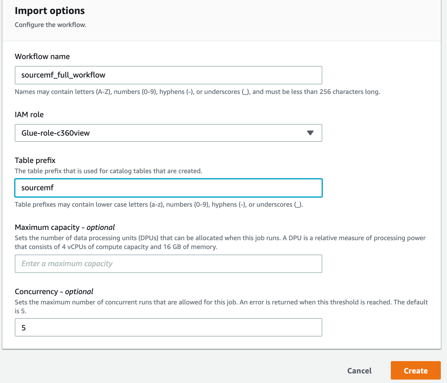Click the Table prefix label
The width and height of the screenshot is (447, 383).
pos(35,160)
